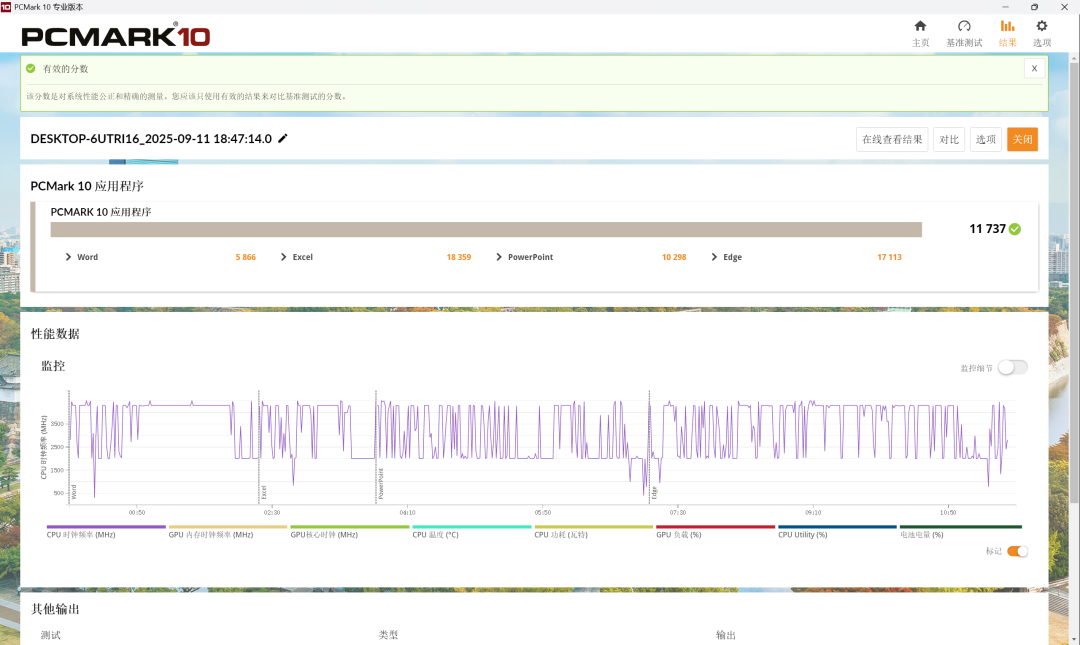The height and width of the screenshot is (645, 1080).
Task: Toggle the CPU 温度 (°C) legend item
Action: click(x=471, y=531)
